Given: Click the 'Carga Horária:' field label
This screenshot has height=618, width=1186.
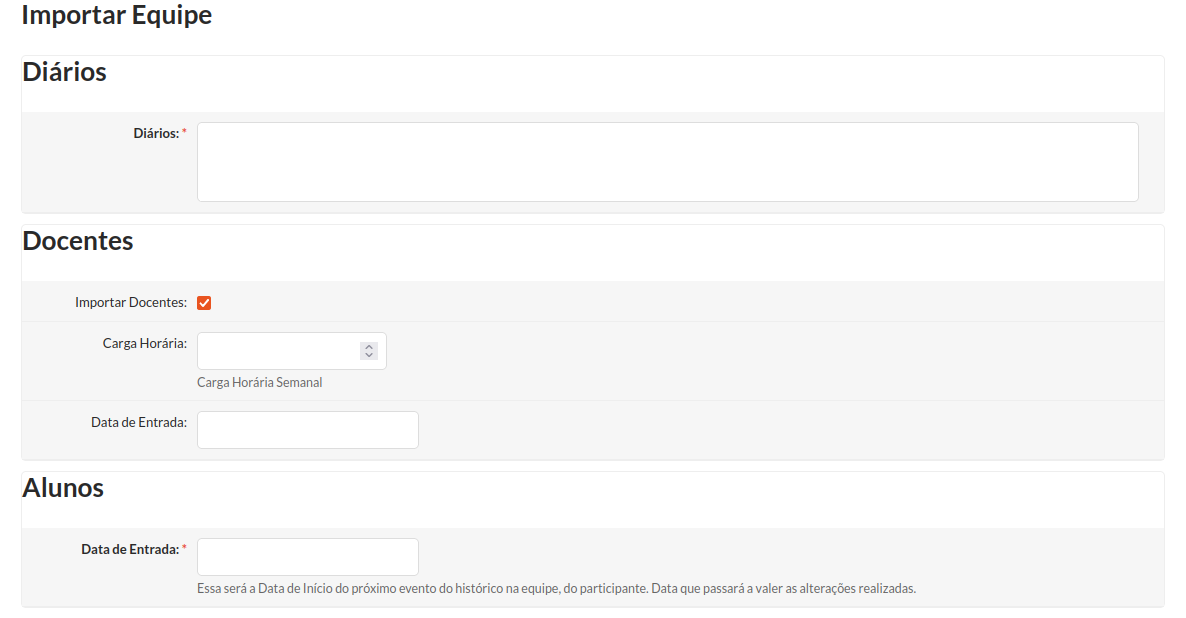Looking at the screenshot, I should pyautogui.click(x=144, y=343).
